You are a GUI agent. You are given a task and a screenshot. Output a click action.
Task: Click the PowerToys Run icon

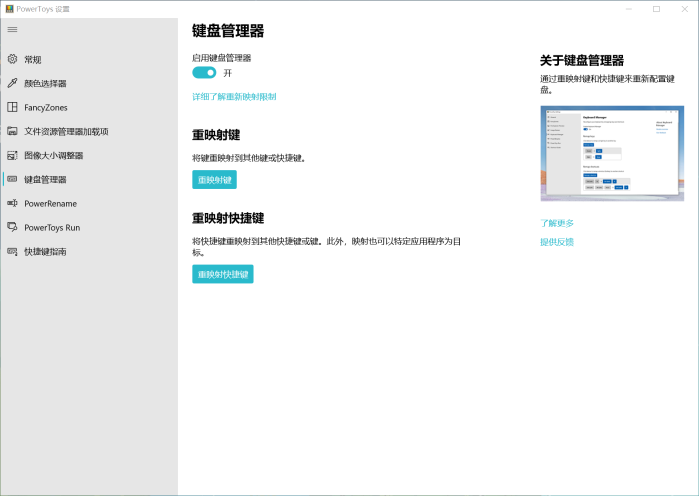tap(12, 227)
